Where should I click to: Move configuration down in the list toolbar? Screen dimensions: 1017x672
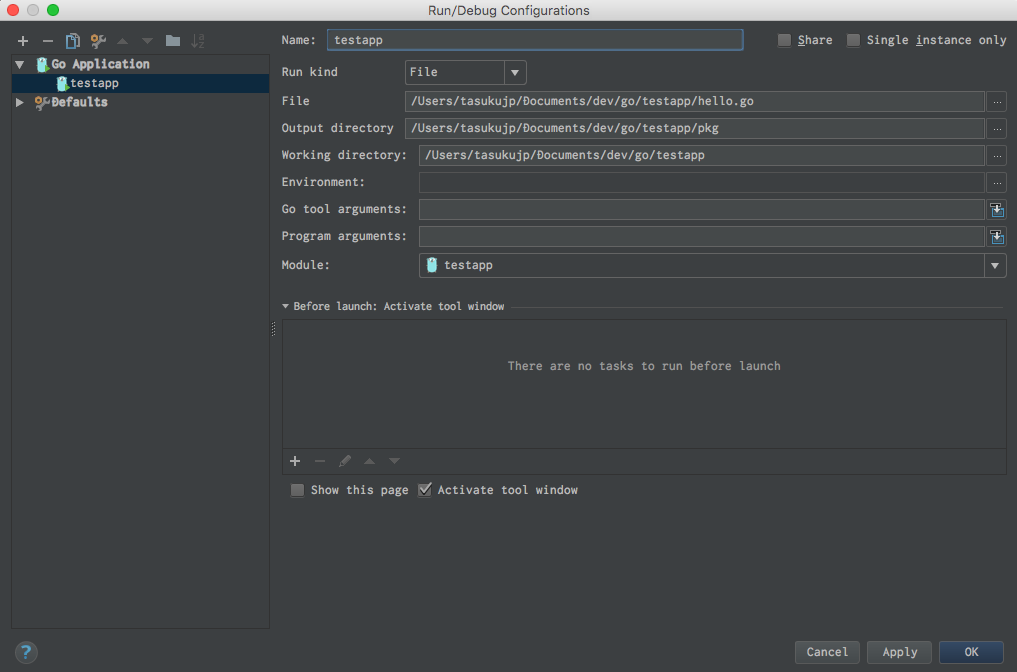pyautogui.click(x=148, y=41)
